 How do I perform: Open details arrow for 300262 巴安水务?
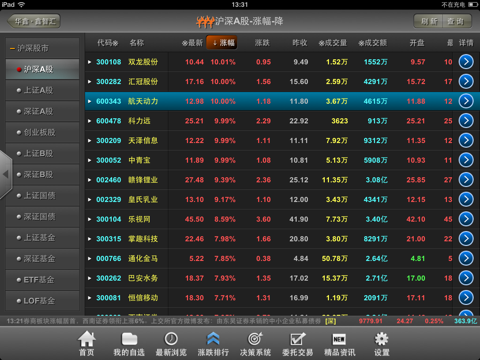[x=466, y=278]
